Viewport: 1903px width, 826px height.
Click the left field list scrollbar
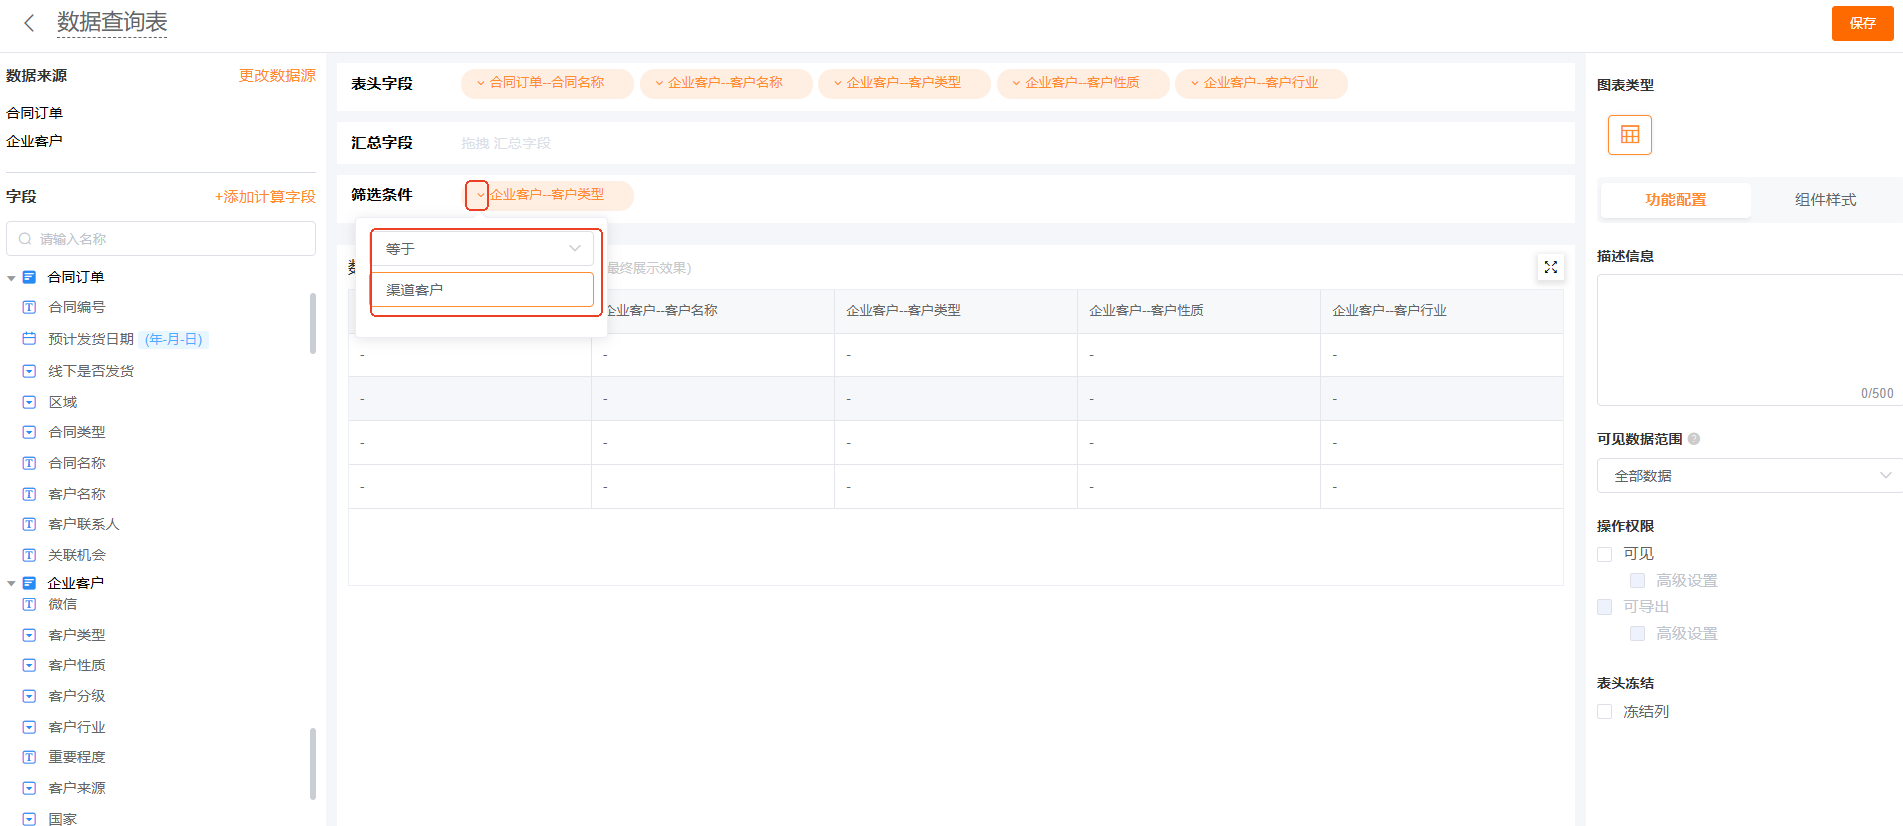pos(313,323)
